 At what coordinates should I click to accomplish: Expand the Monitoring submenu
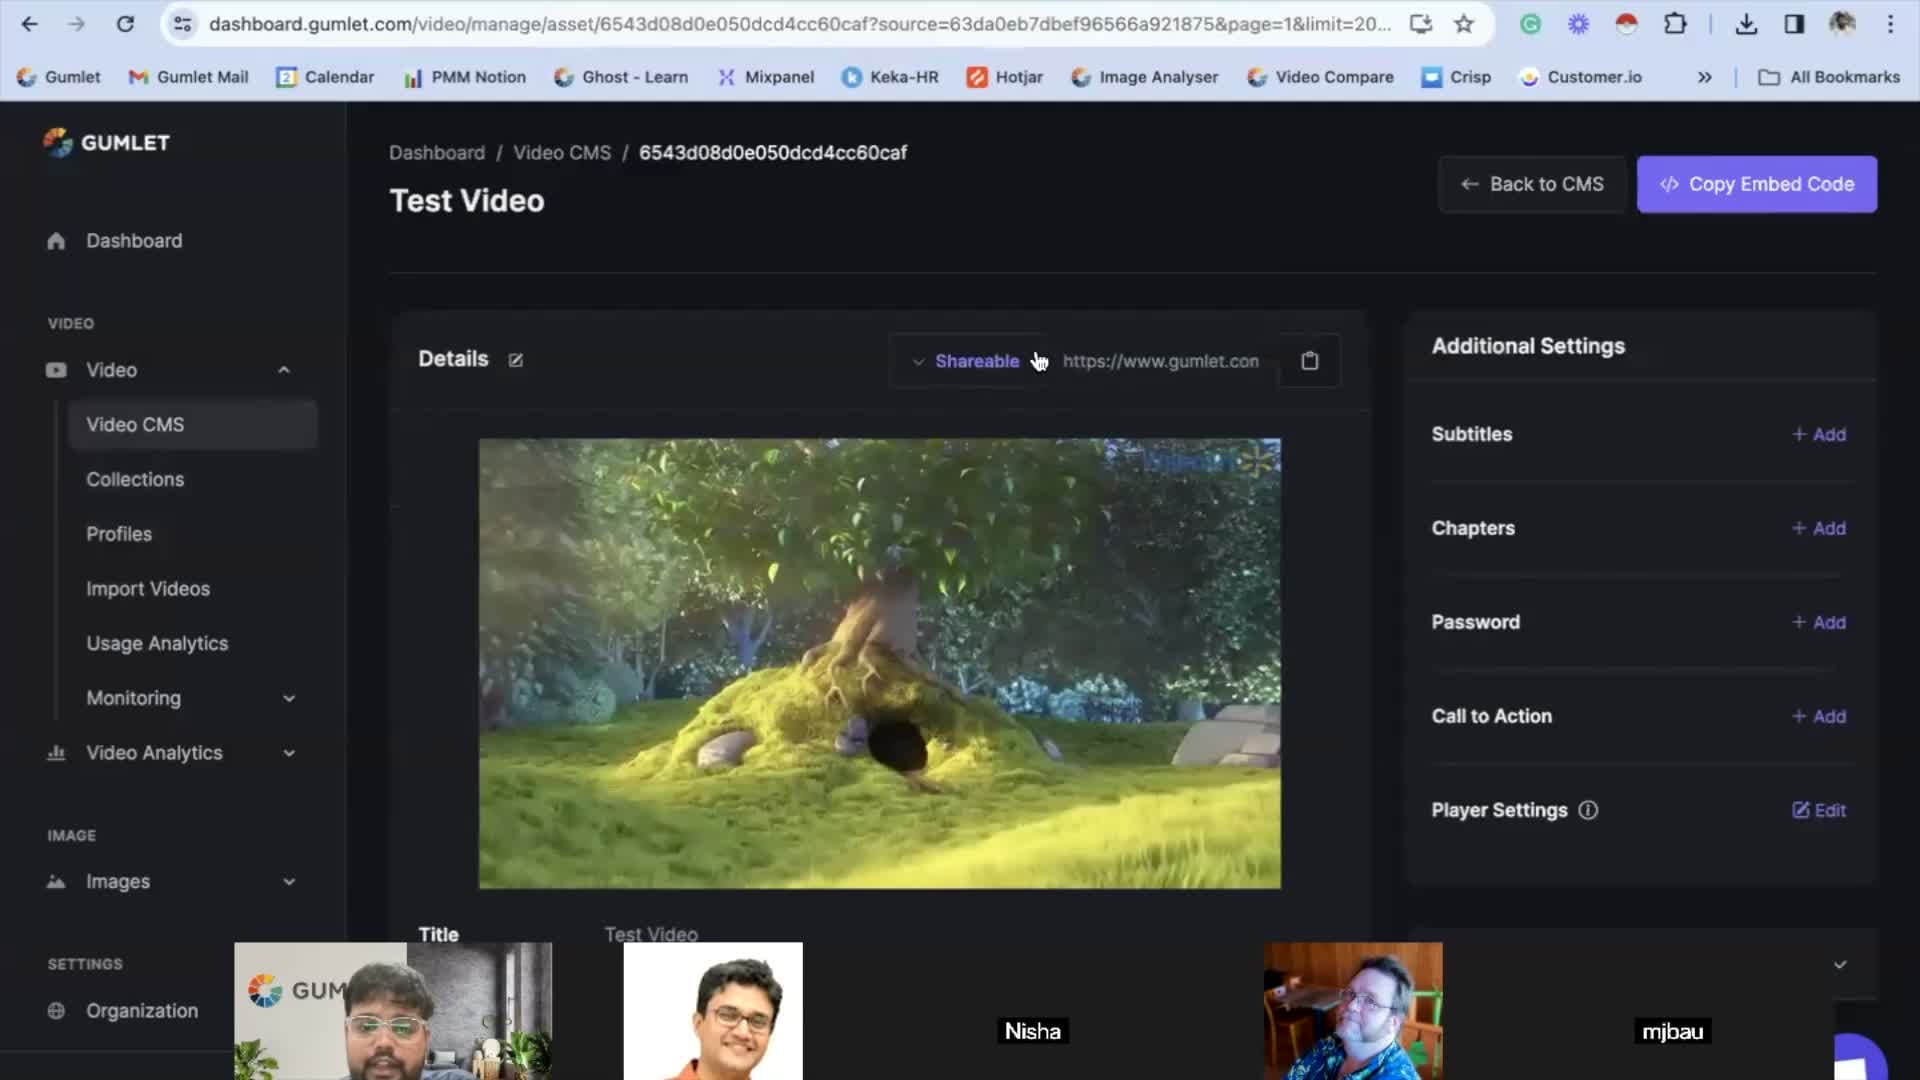click(289, 698)
